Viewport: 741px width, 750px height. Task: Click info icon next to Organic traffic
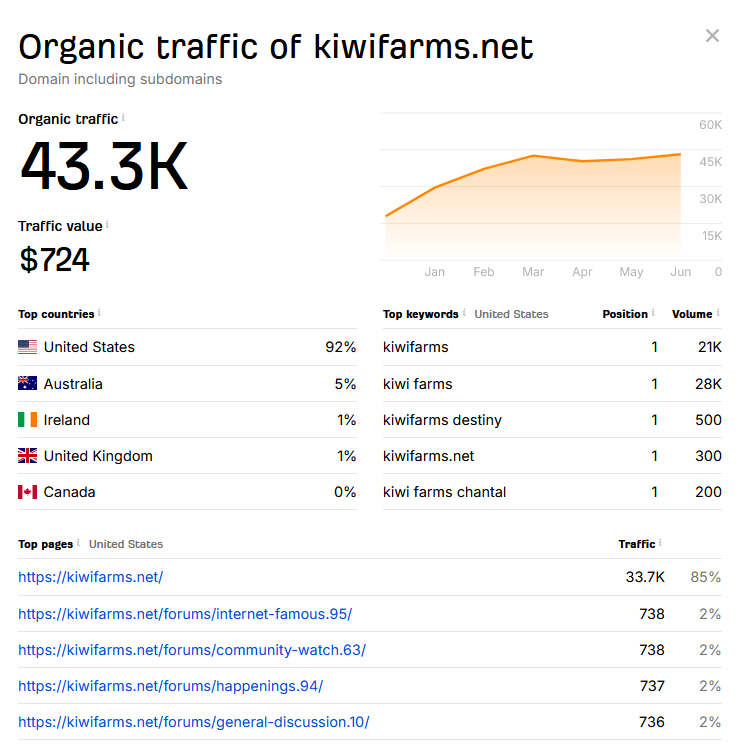click(x=123, y=117)
